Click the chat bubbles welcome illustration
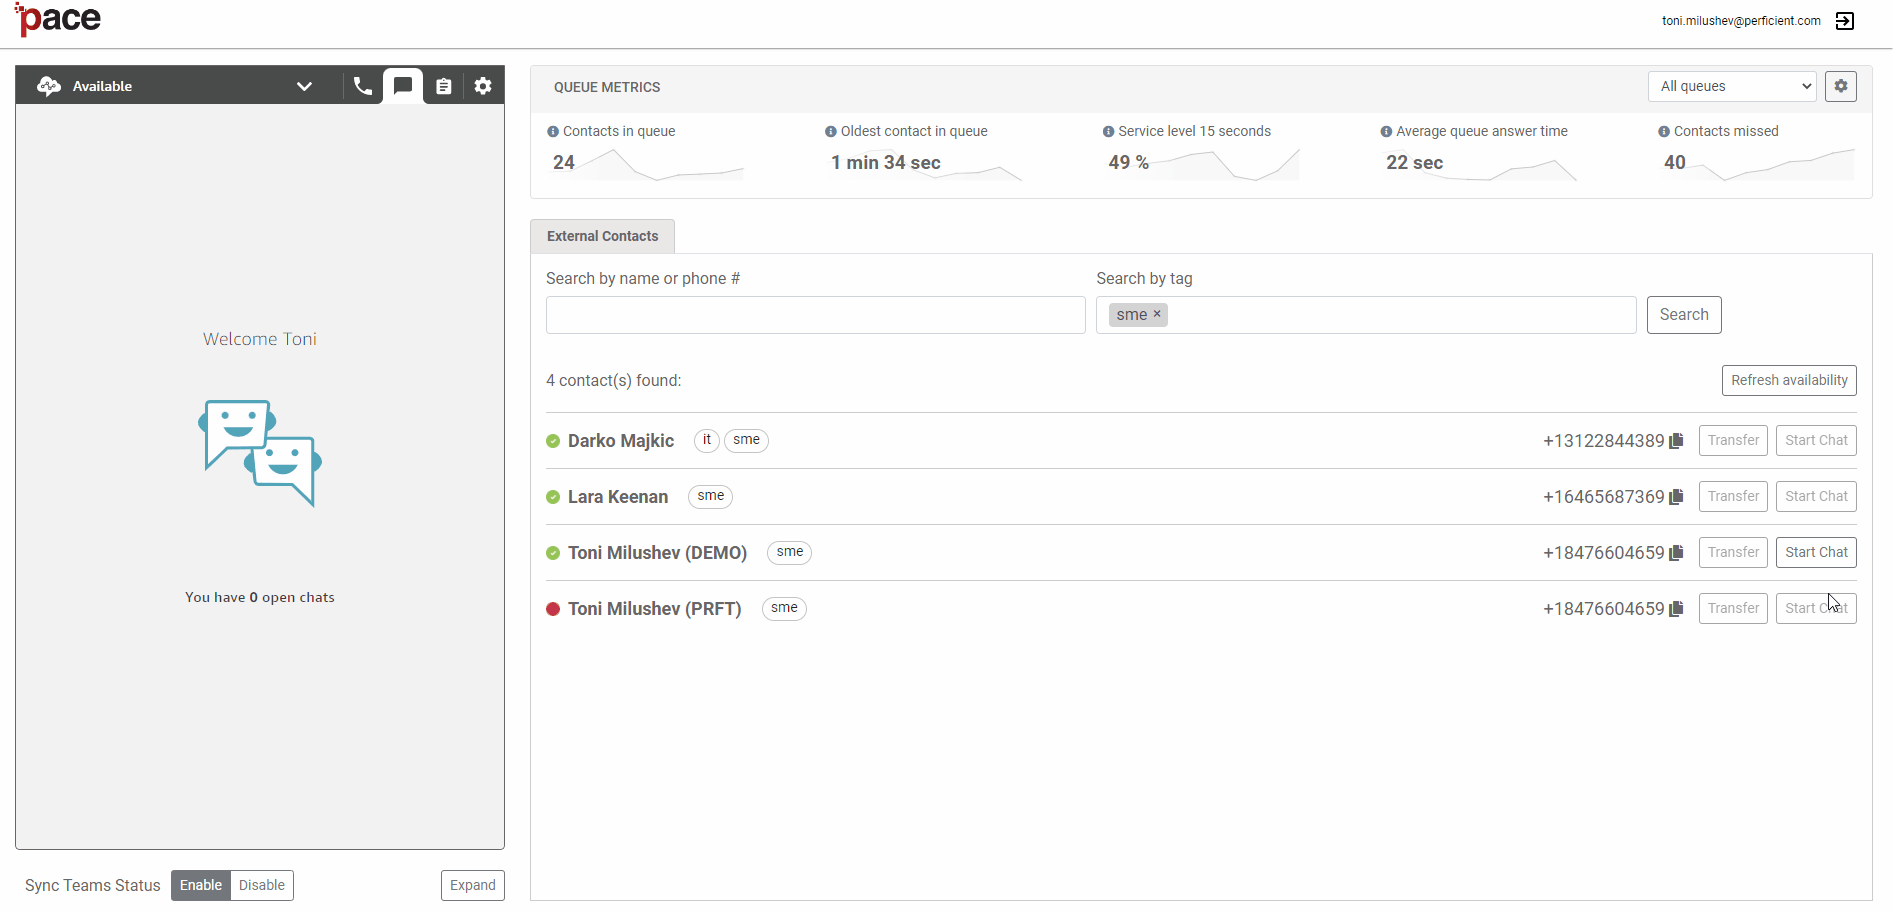The image size is (1893, 911). pos(260,453)
